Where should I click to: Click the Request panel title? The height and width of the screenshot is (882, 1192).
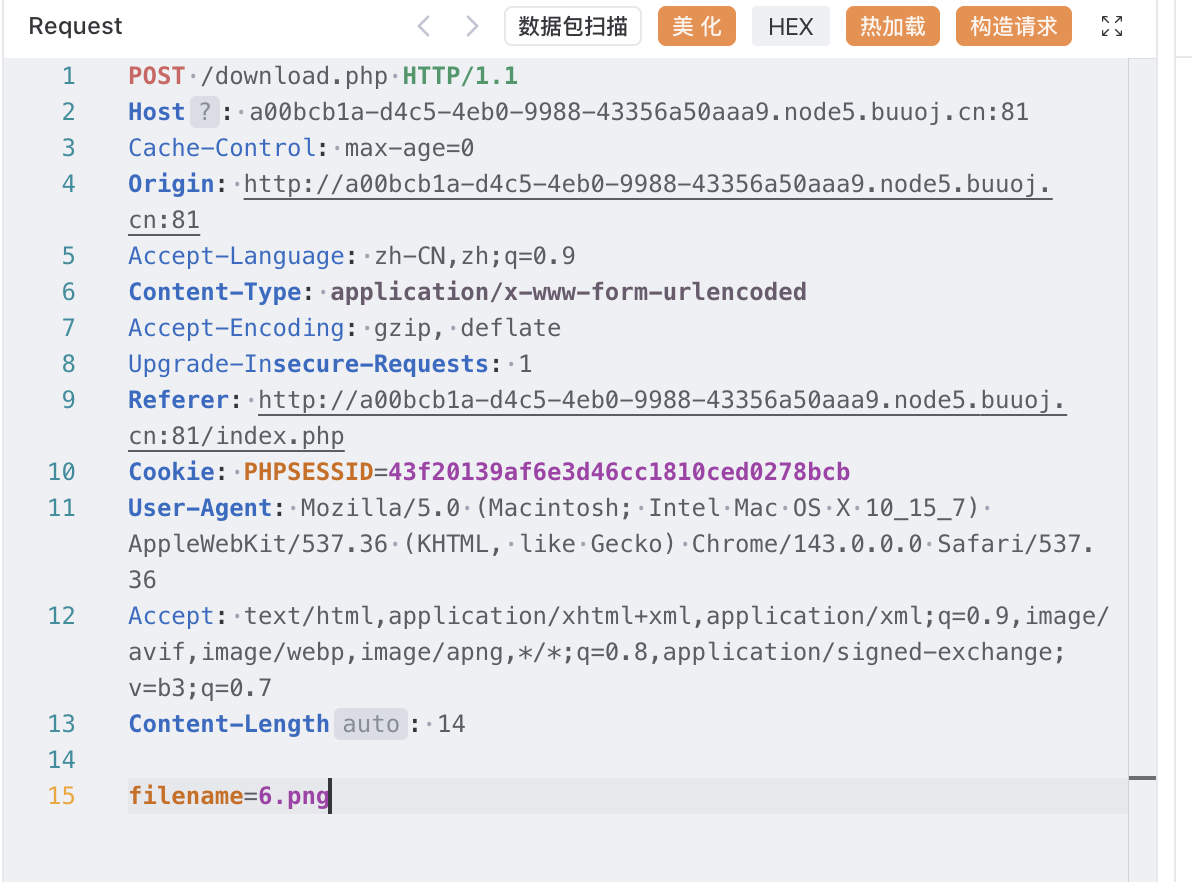coord(75,27)
